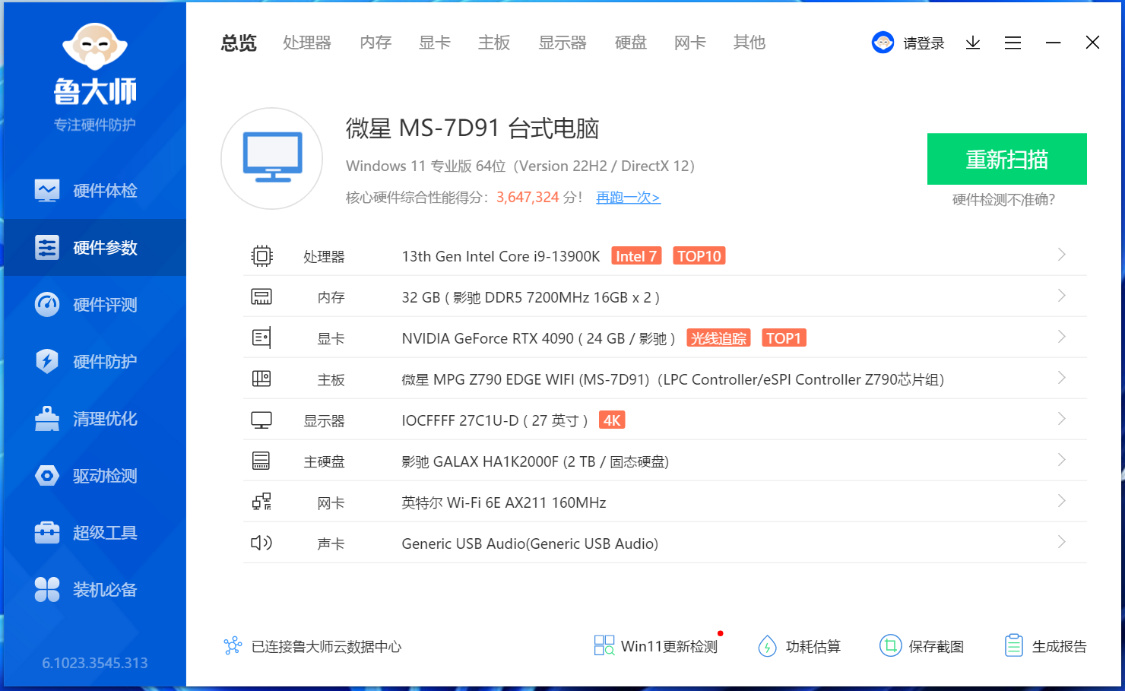Switch to the 其他 tab
This screenshot has height=691, width=1125.
tap(750, 43)
